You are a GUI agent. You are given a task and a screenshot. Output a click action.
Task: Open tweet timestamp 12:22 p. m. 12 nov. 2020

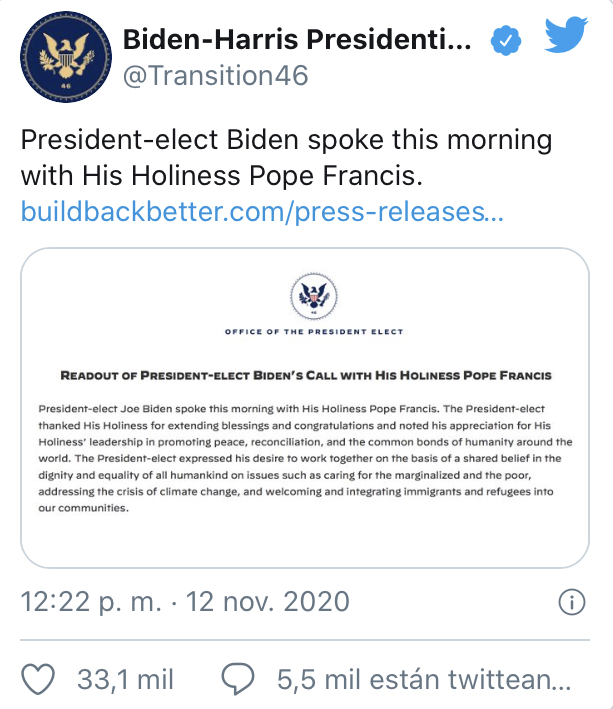(x=185, y=602)
